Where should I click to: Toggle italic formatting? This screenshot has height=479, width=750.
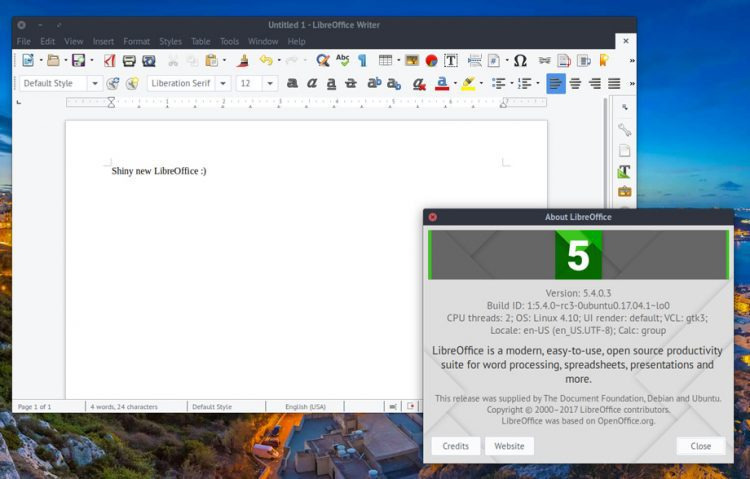[312, 83]
